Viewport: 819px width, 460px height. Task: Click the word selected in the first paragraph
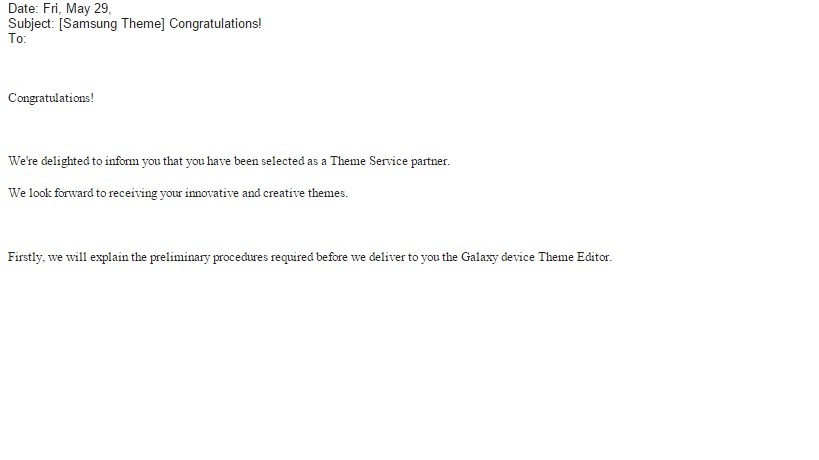pos(283,161)
